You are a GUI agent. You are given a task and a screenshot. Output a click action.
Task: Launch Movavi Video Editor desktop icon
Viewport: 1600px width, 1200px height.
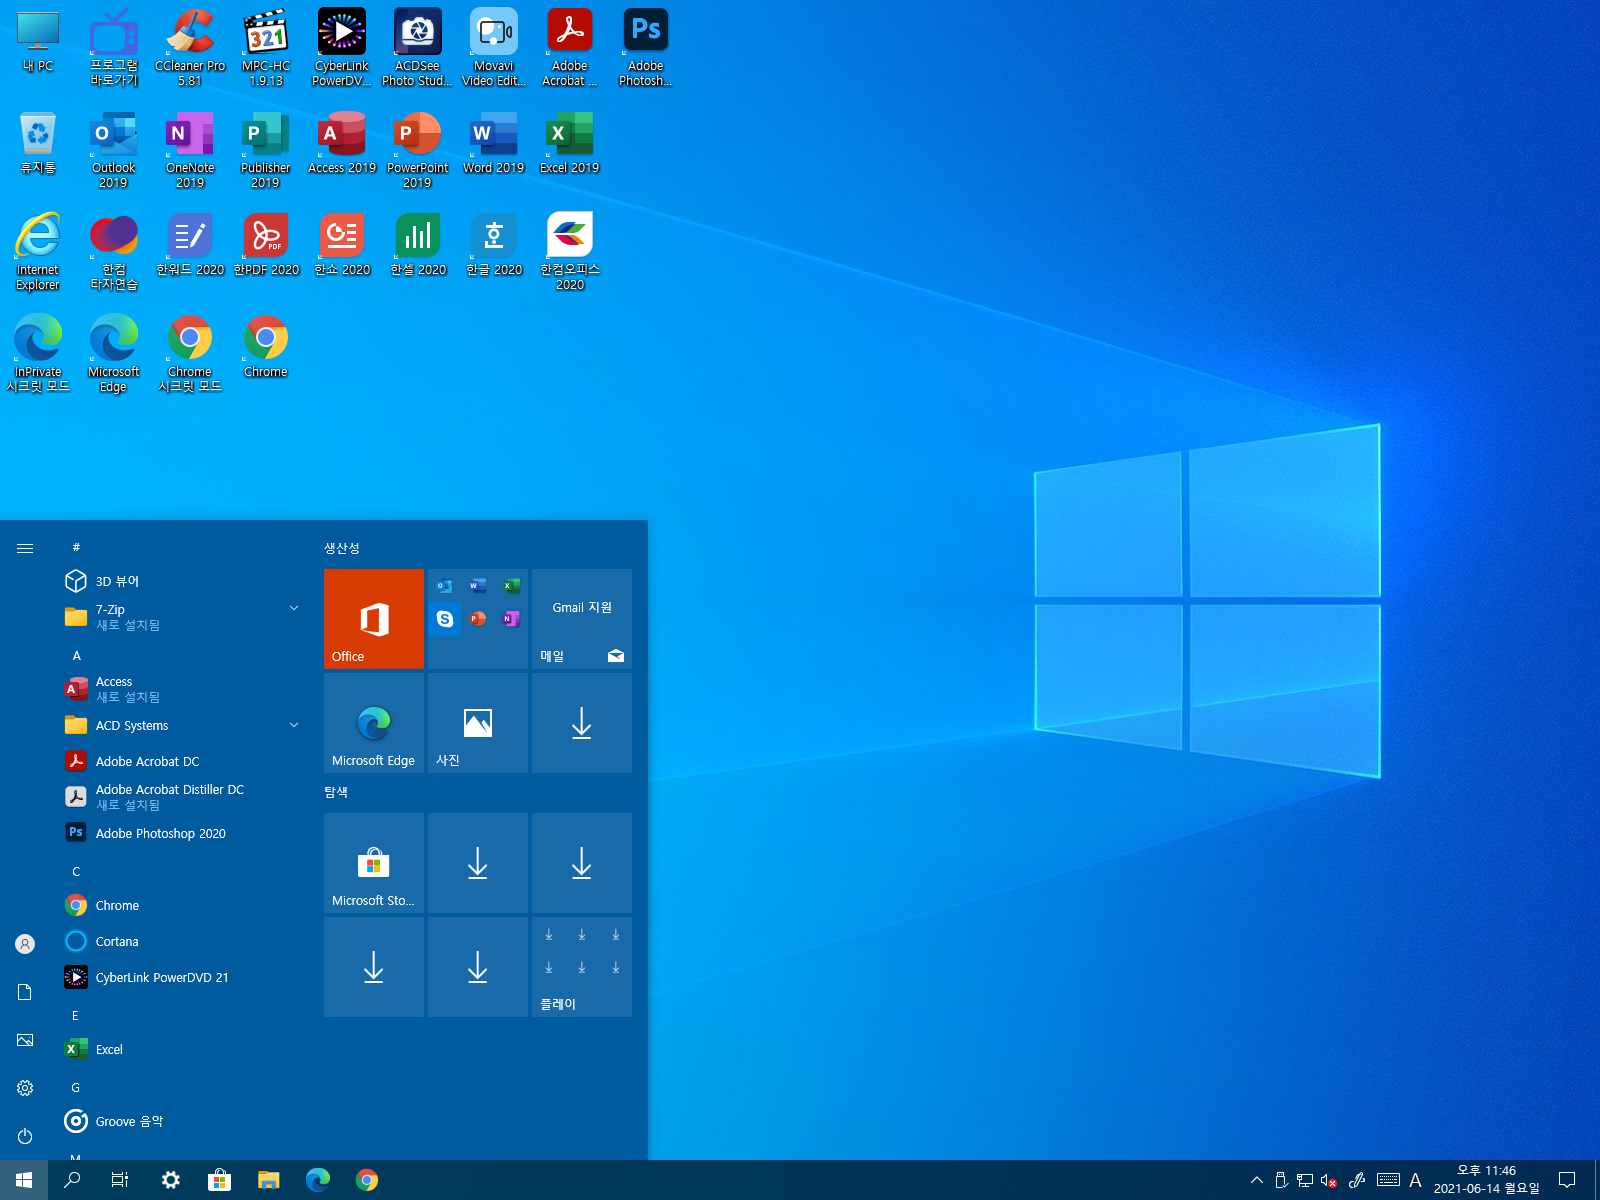[493, 47]
